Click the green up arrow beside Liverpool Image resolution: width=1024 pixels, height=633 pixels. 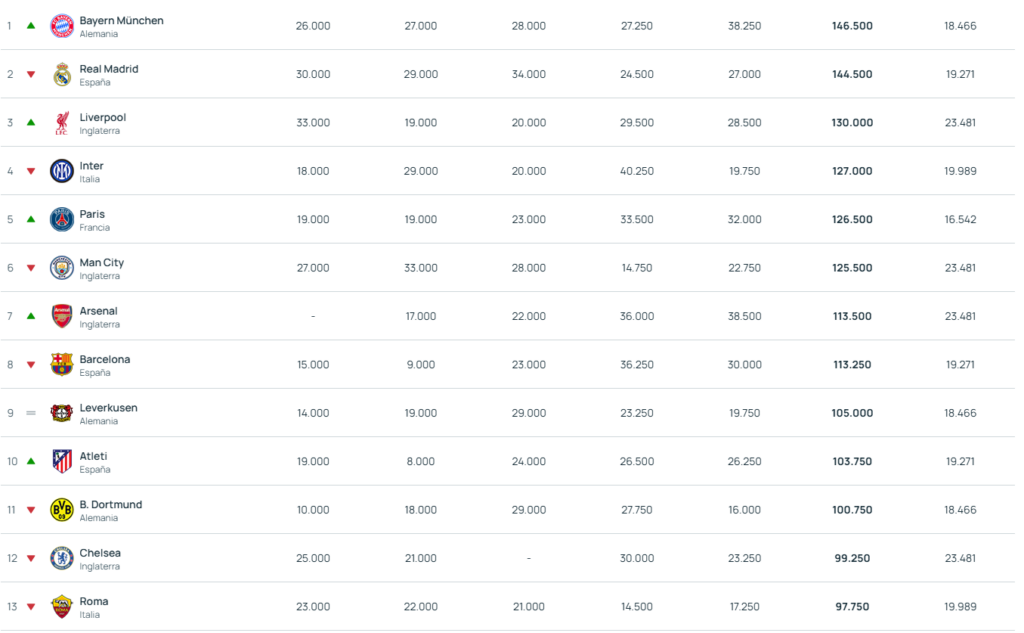(x=31, y=123)
